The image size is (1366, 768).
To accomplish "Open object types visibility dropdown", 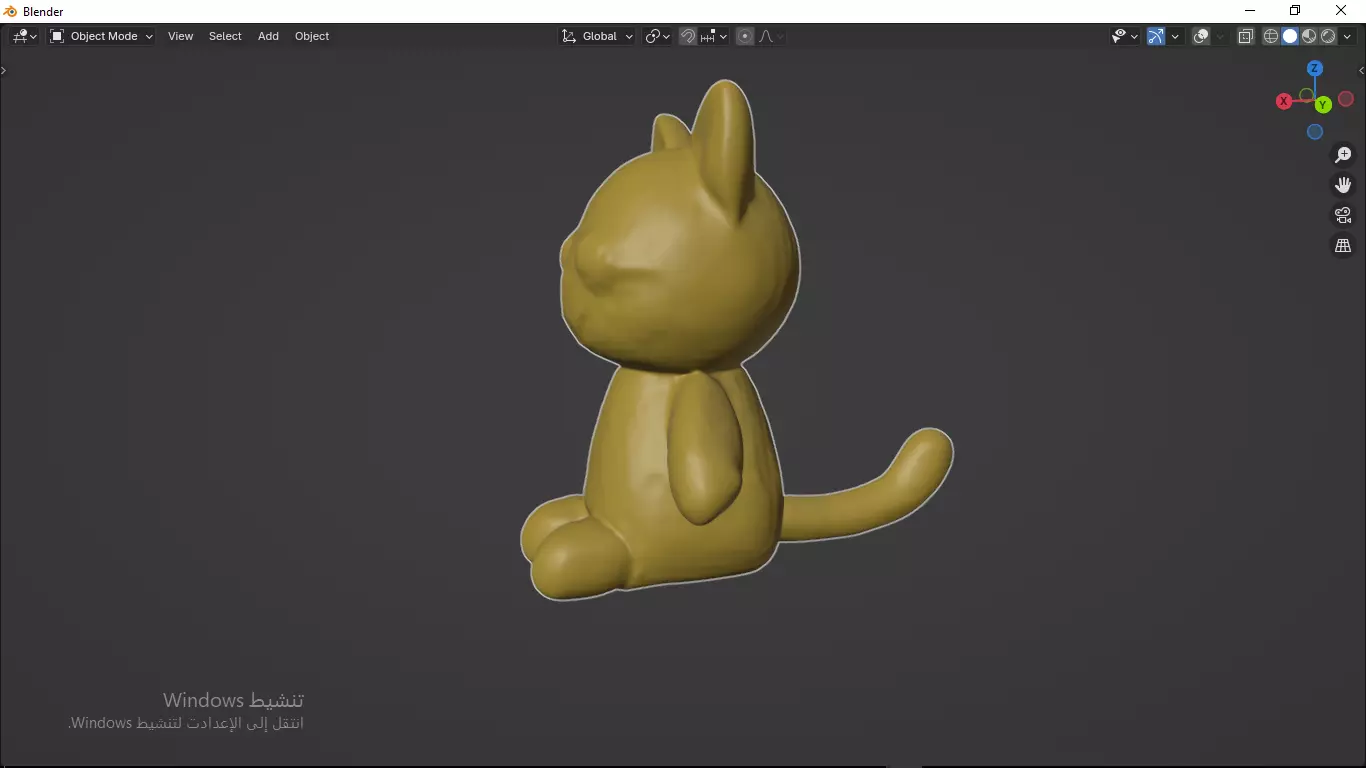I will coord(1125,36).
